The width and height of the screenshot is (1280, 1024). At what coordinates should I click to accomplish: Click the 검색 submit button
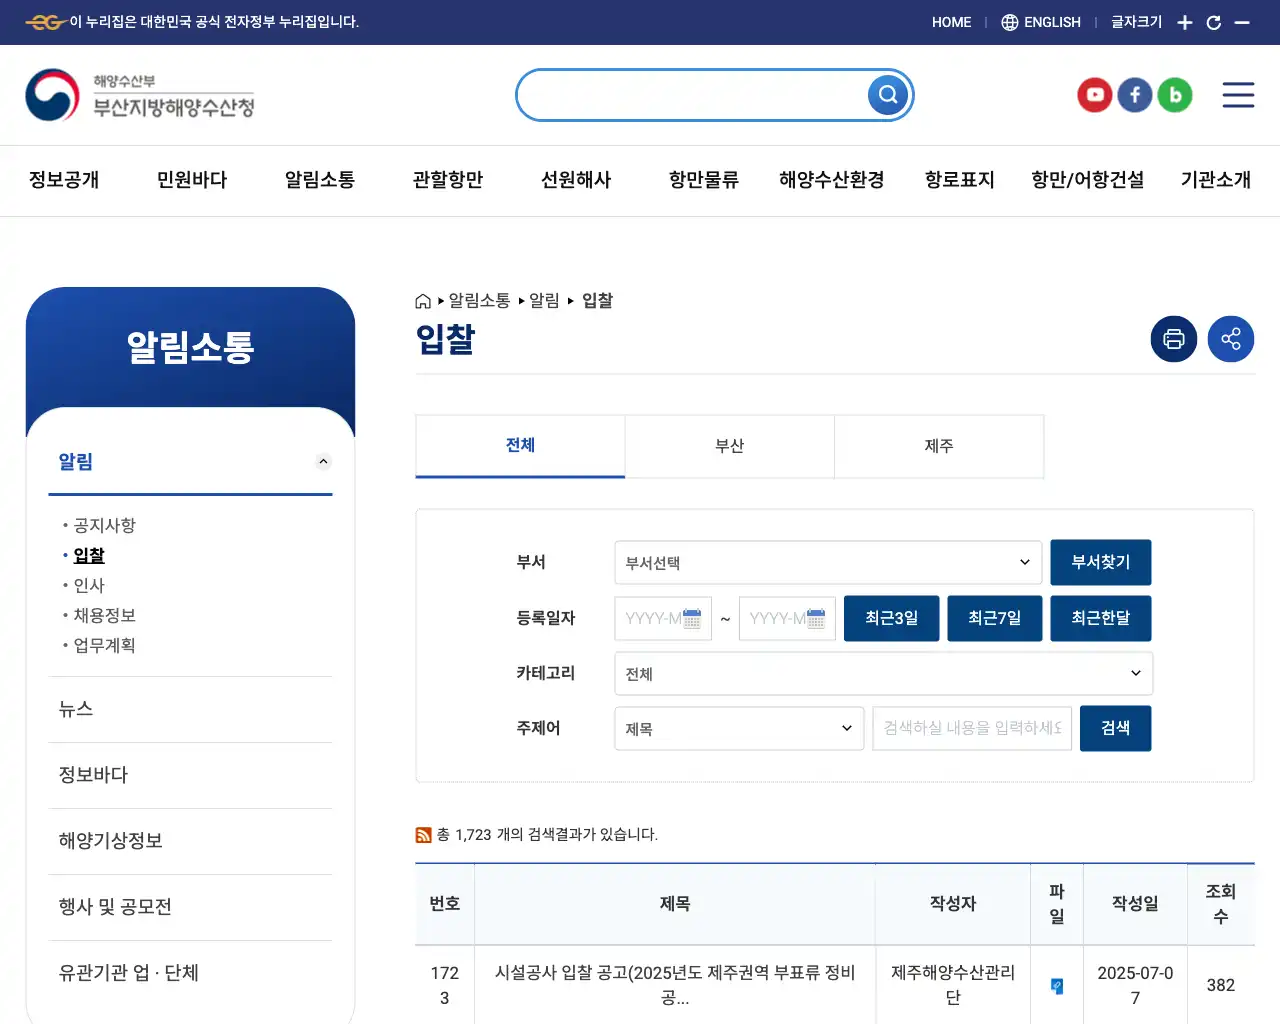pyautogui.click(x=1116, y=728)
